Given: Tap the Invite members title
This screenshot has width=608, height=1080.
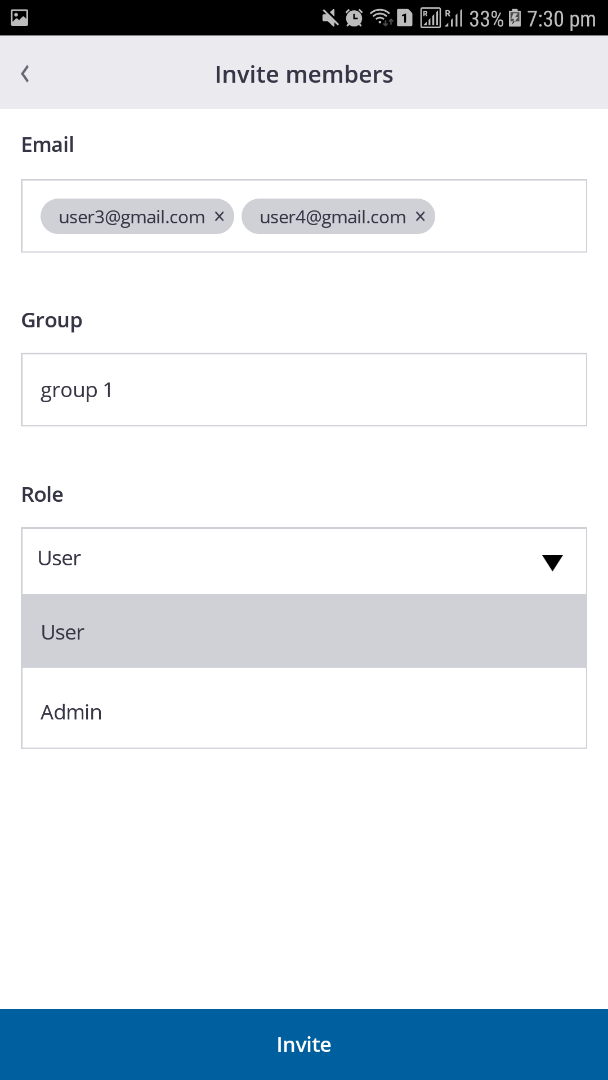Looking at the screenshot, I should coord(304,75).
